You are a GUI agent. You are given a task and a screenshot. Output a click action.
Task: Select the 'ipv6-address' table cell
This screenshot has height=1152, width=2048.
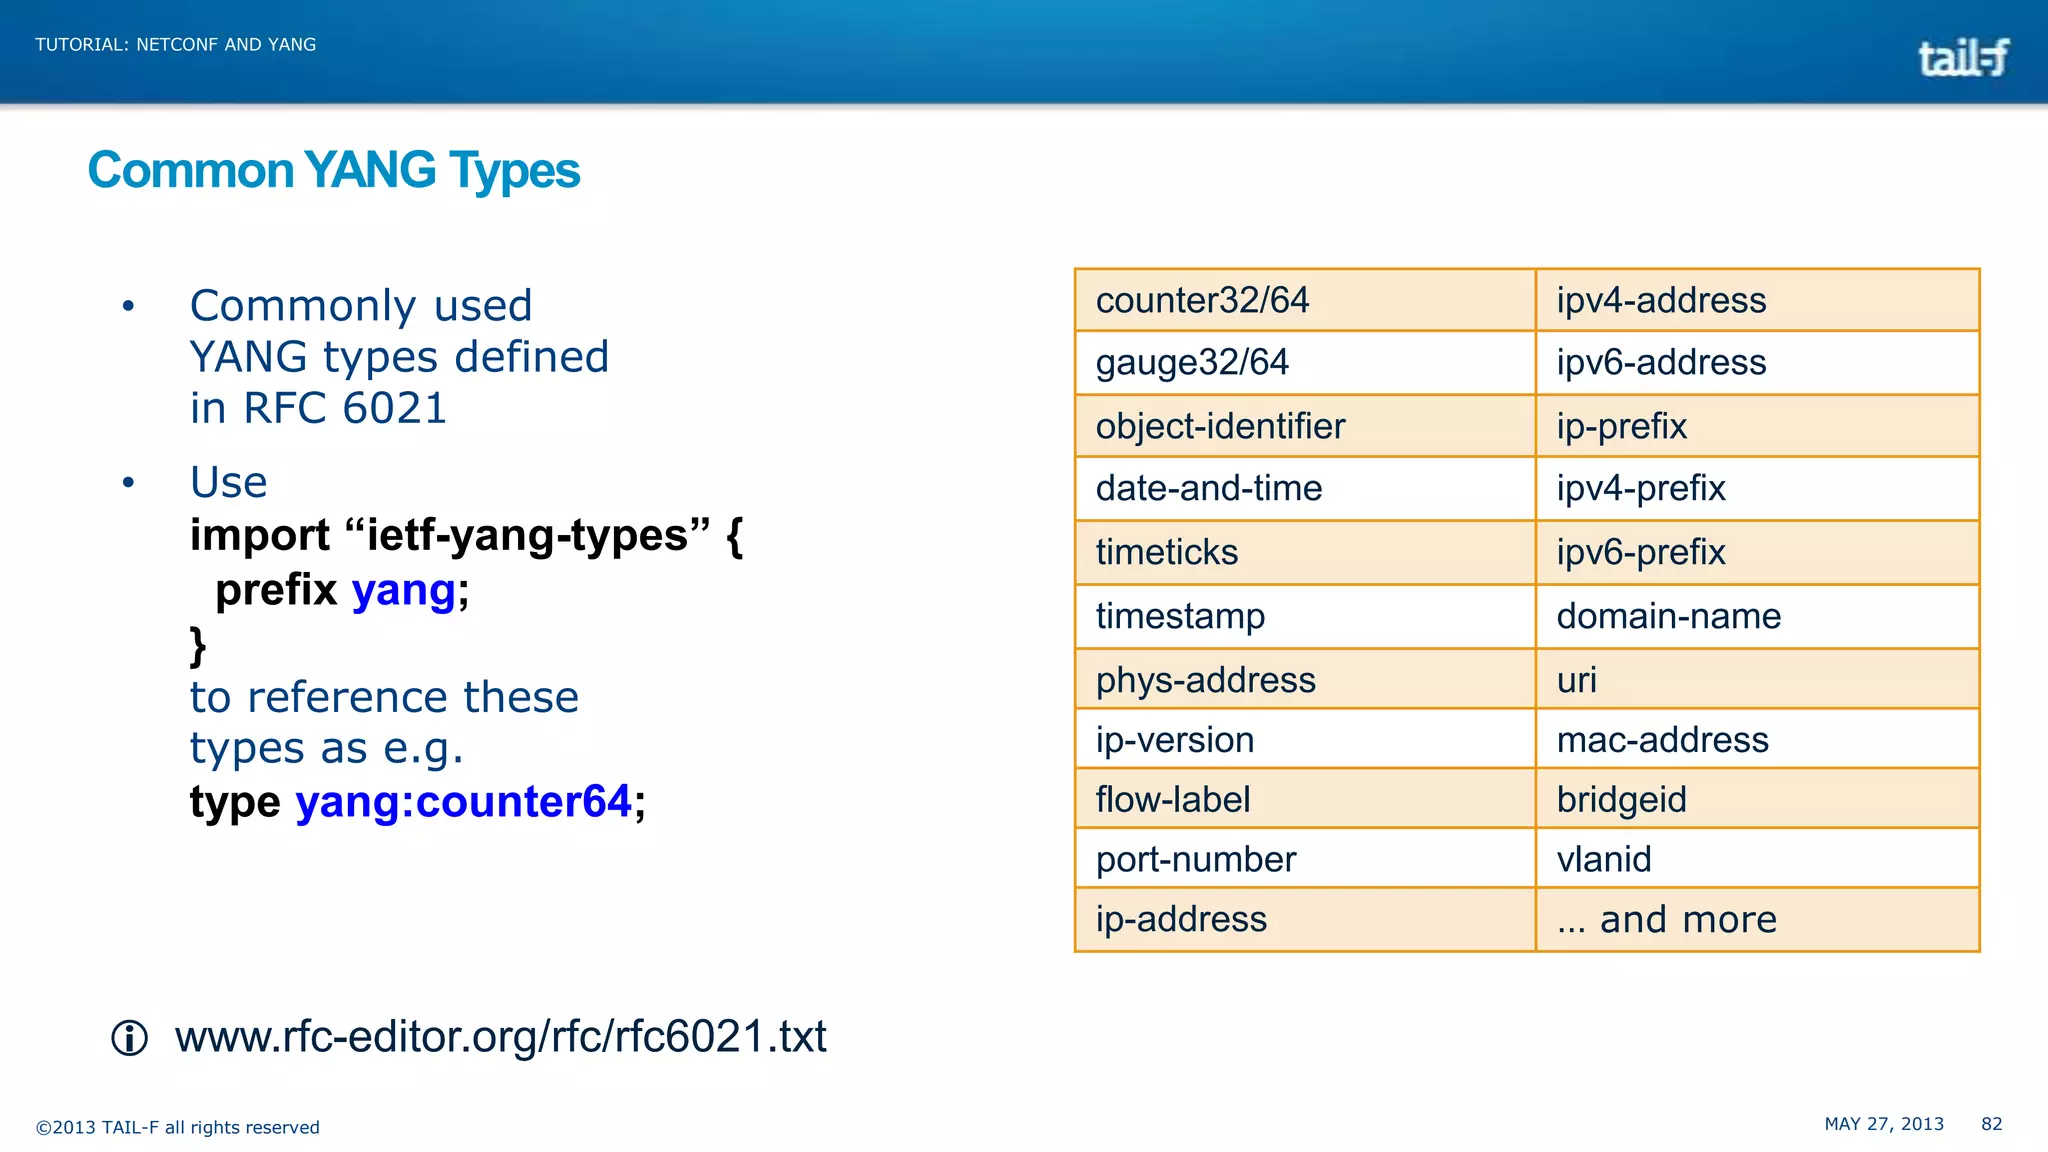click(1758, 363)
